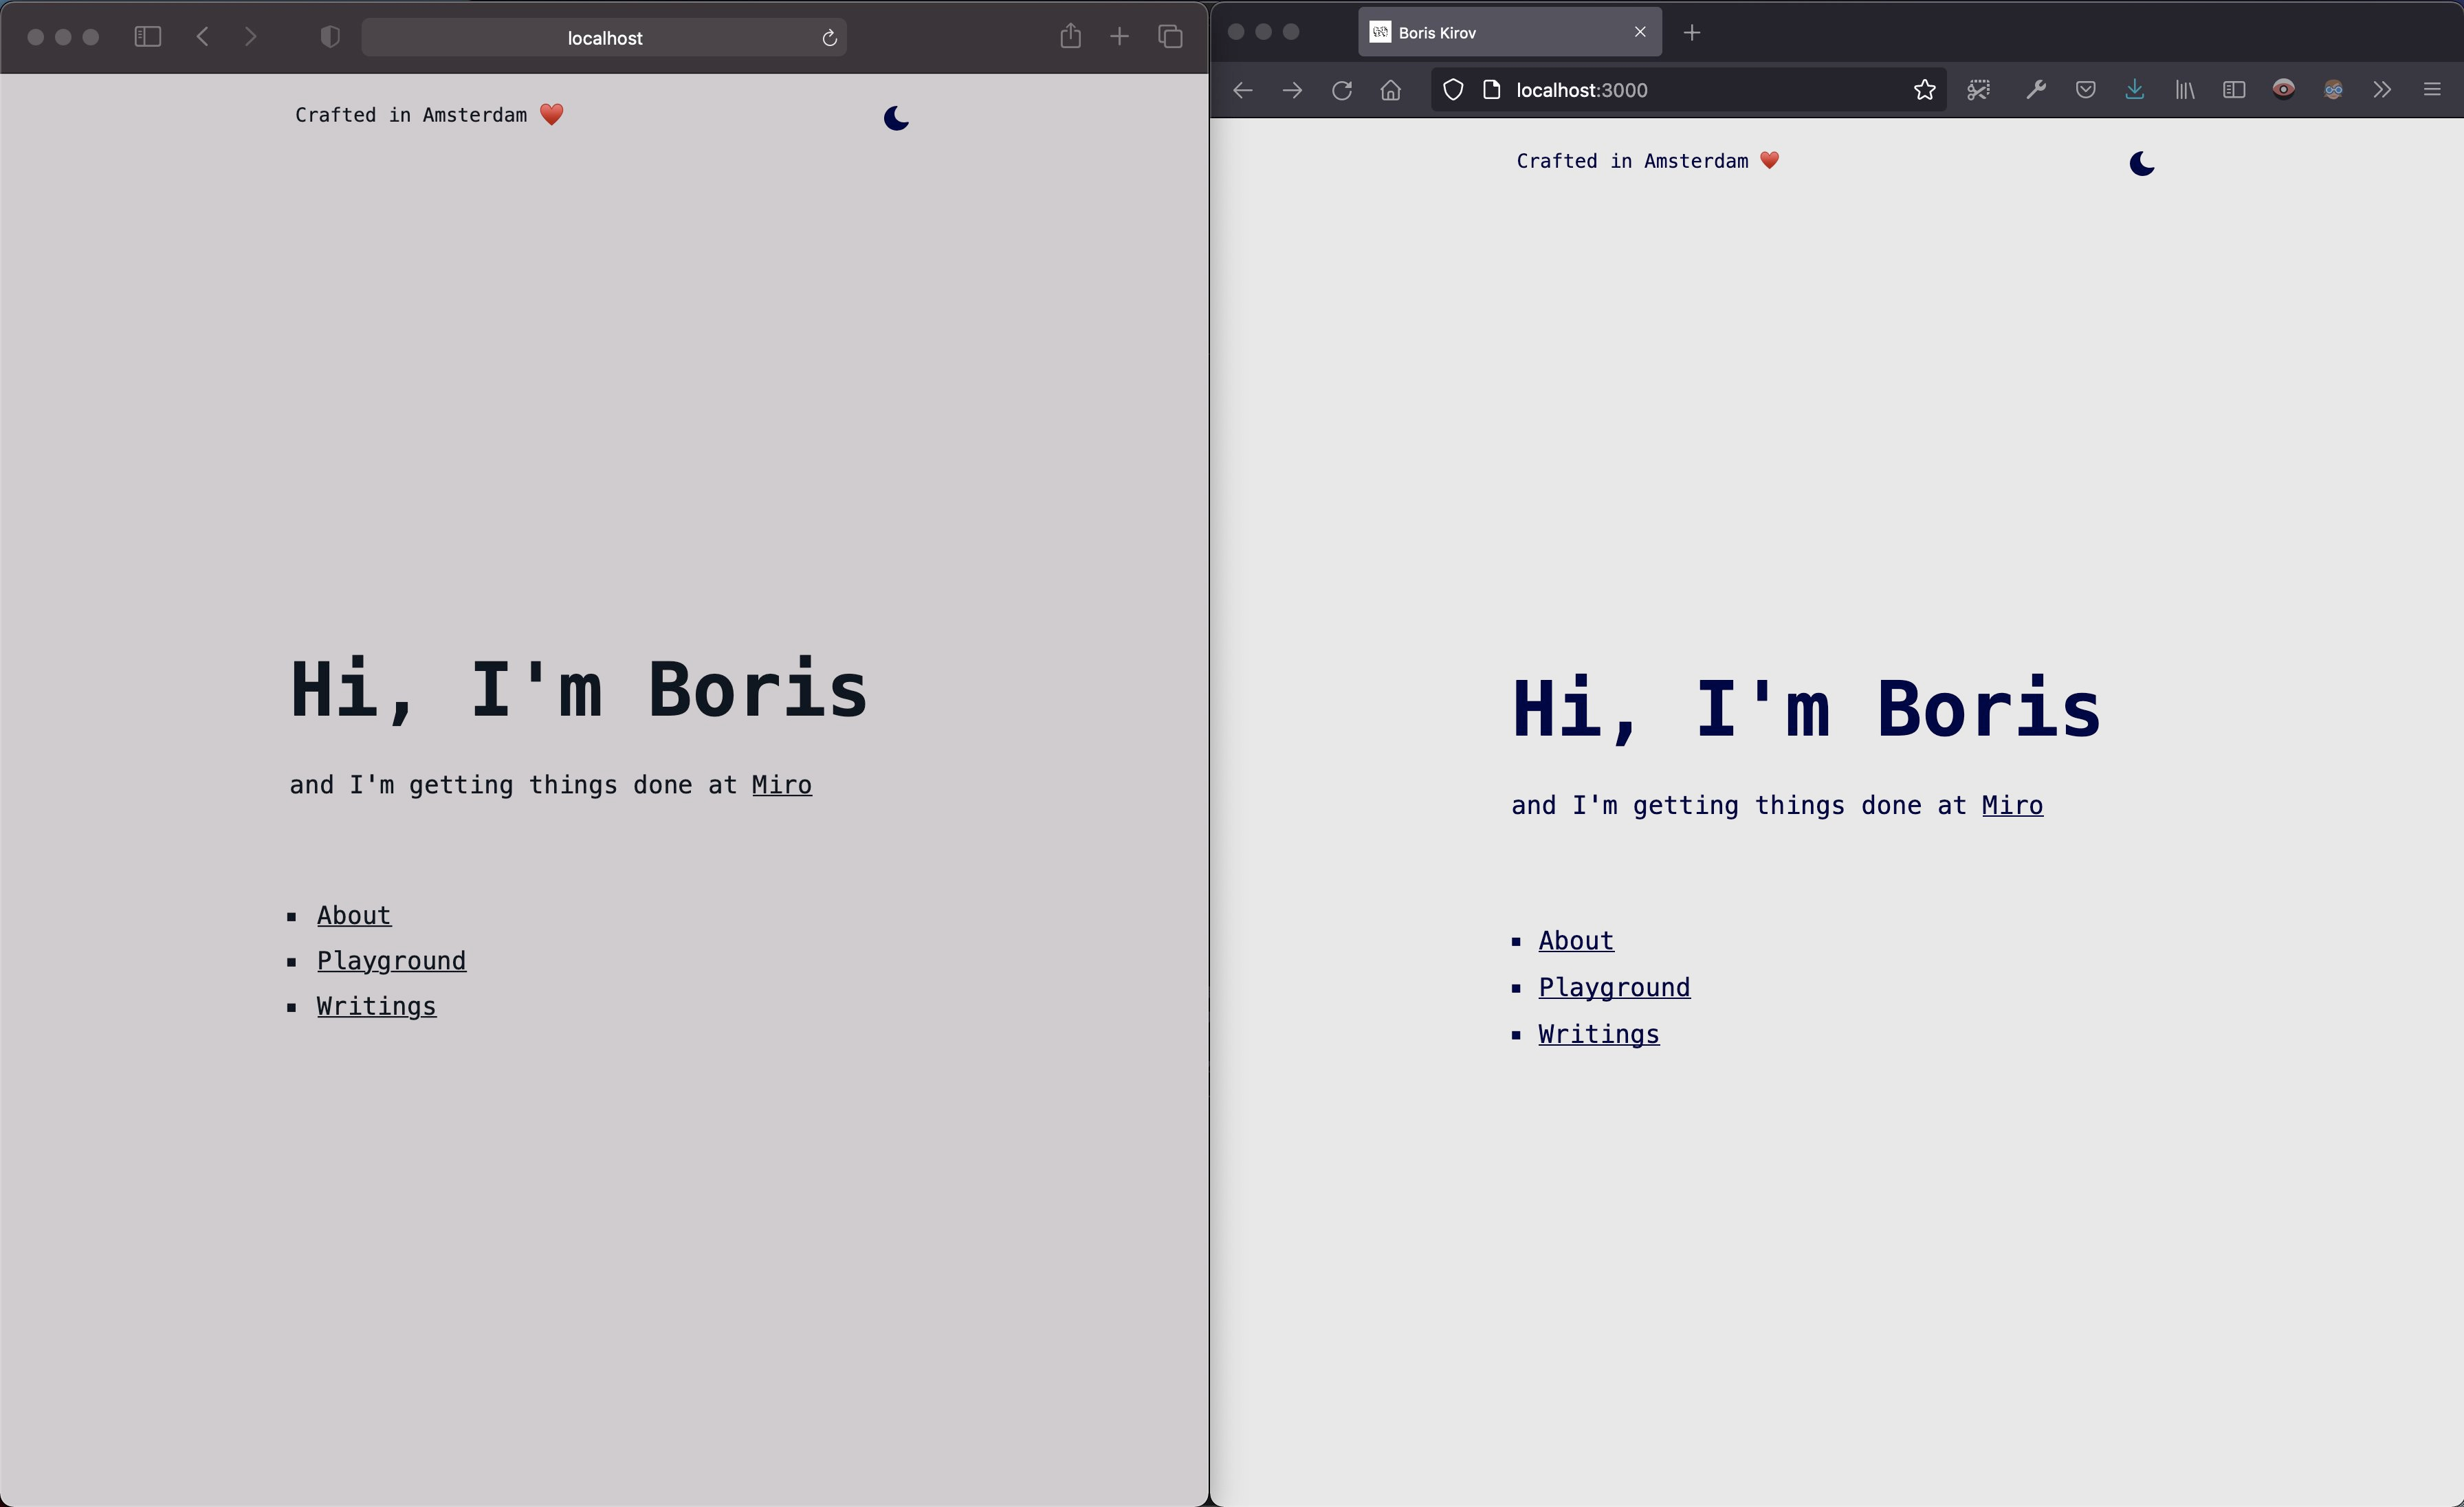Open Firefox downloads panel
Screen dimensions: 2464x1507
(2134, 90)
